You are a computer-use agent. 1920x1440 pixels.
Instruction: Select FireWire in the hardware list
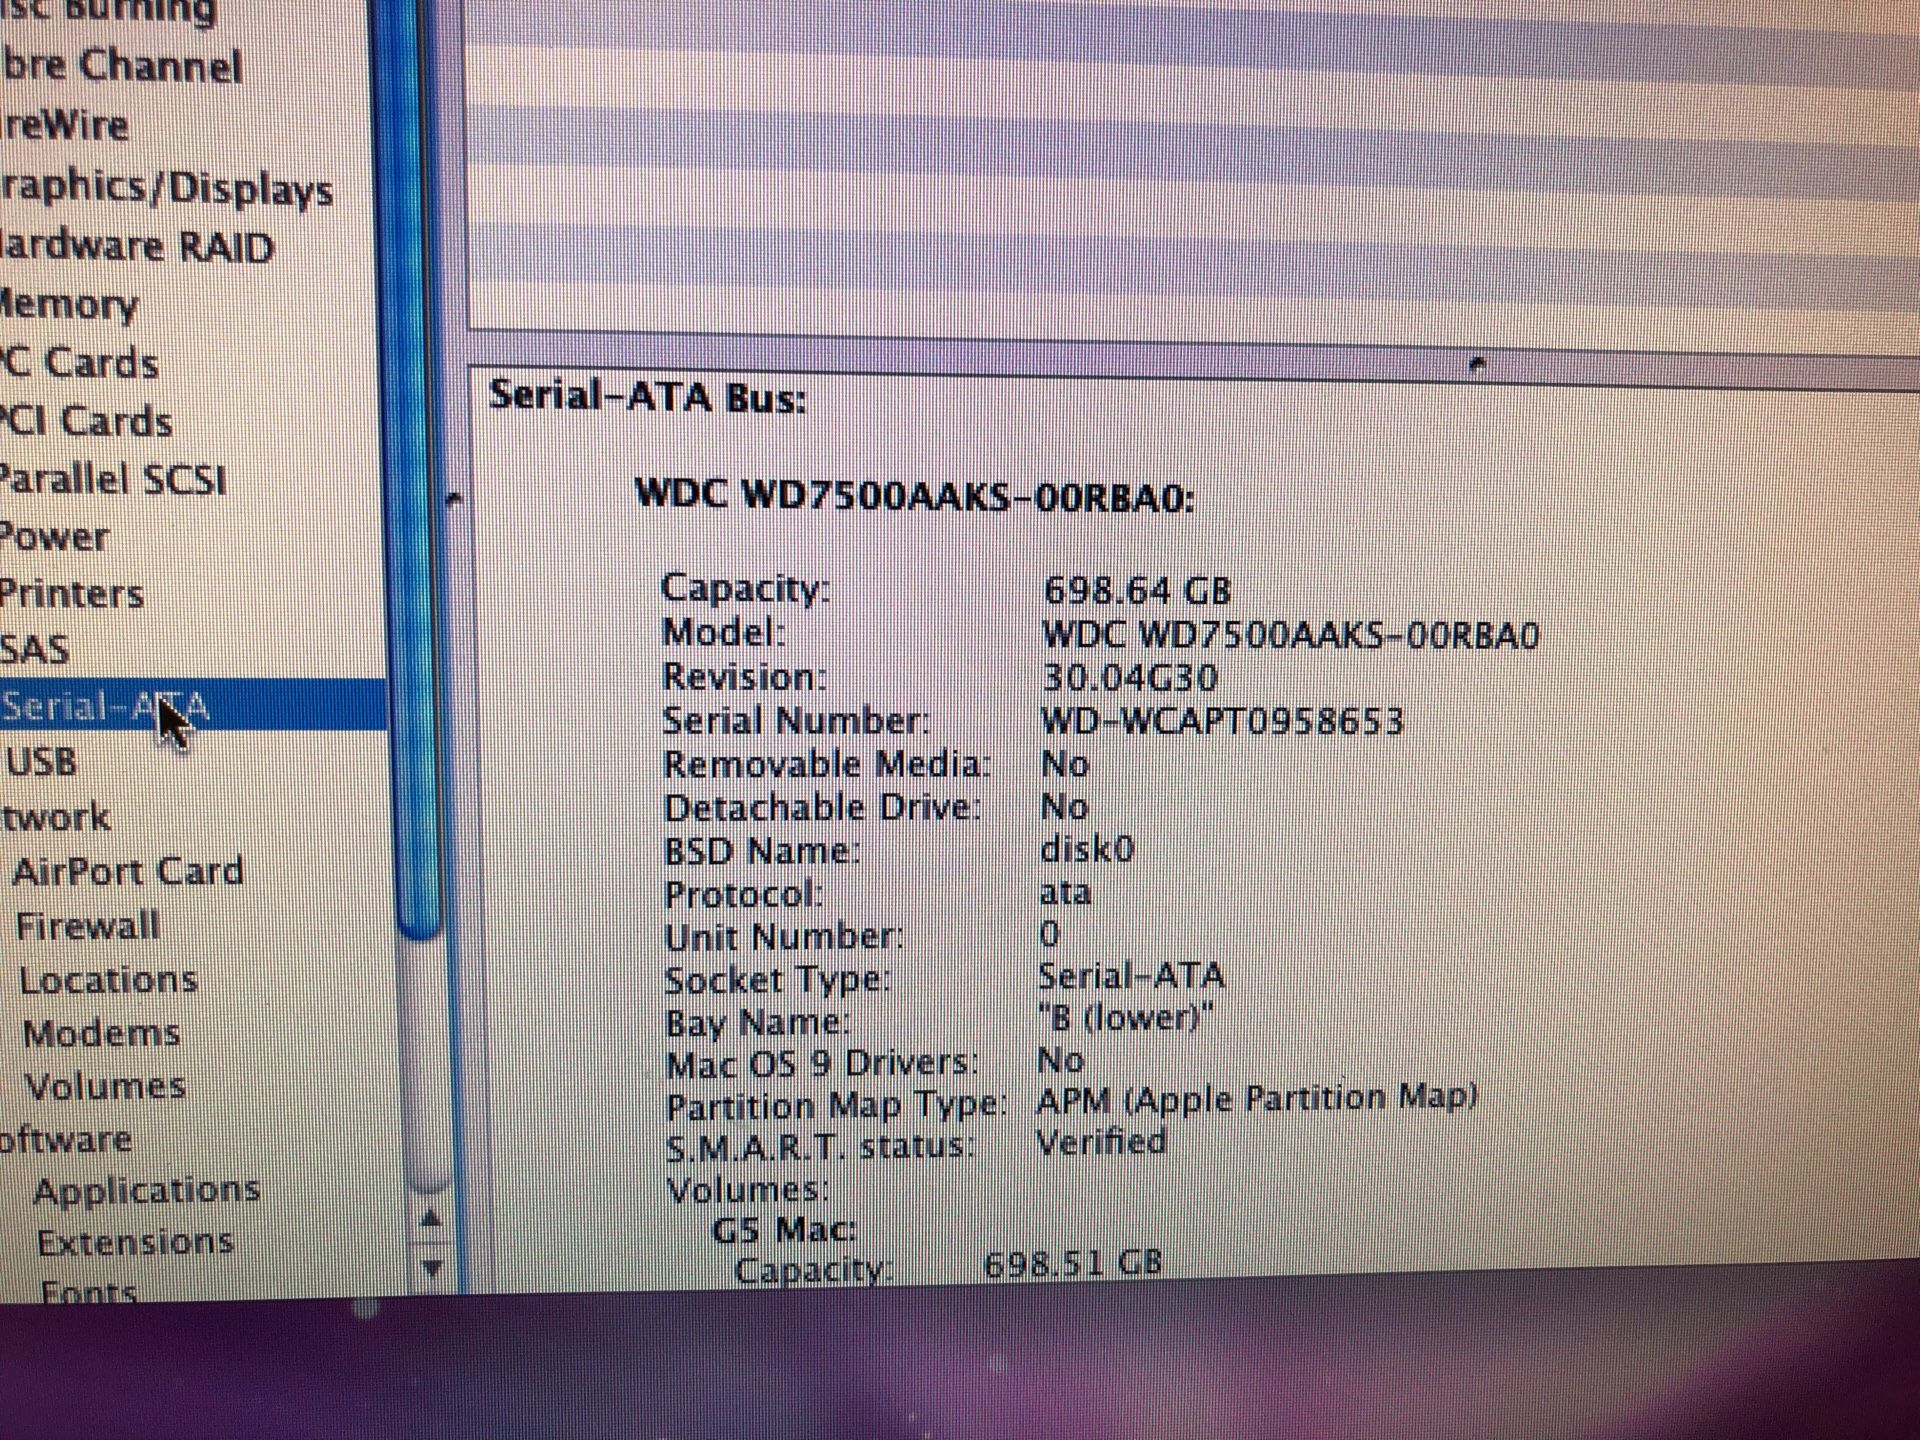coord(64,126)
